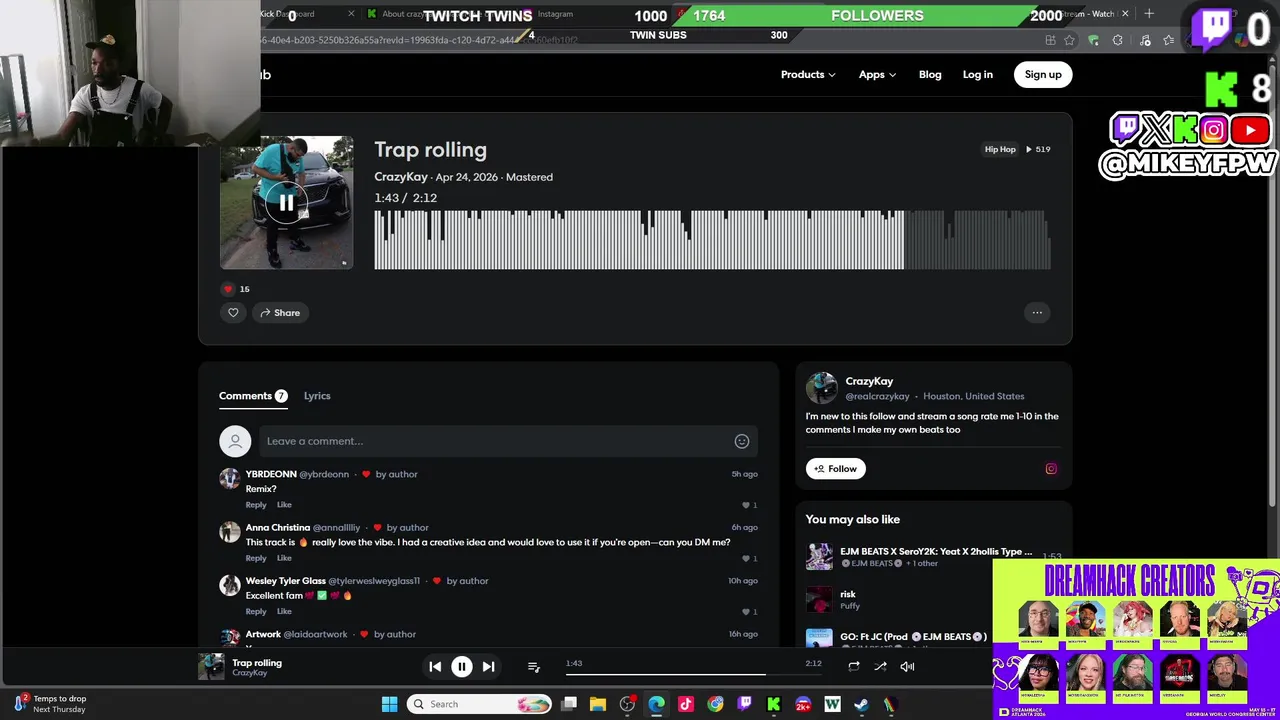Click the heart count on YBRDEONN's comment
This screenshot has height=720, width=1280.
tap(750, 505)
